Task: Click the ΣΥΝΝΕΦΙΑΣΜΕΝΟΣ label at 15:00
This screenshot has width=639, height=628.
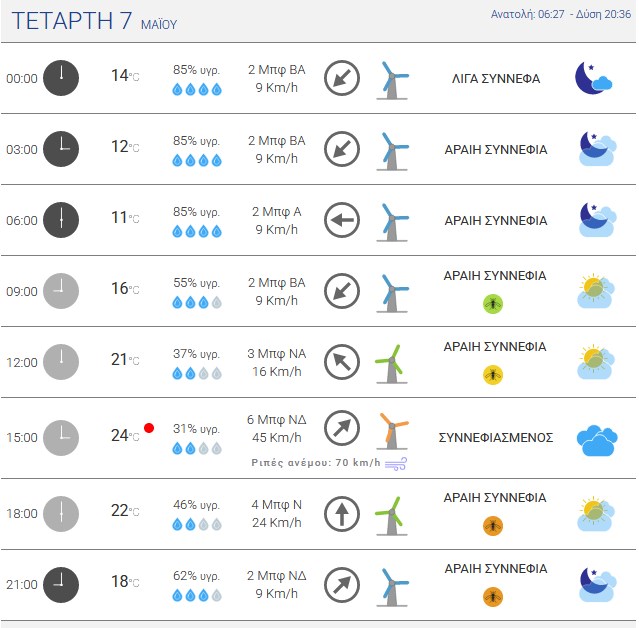Action: coord(496,438)
